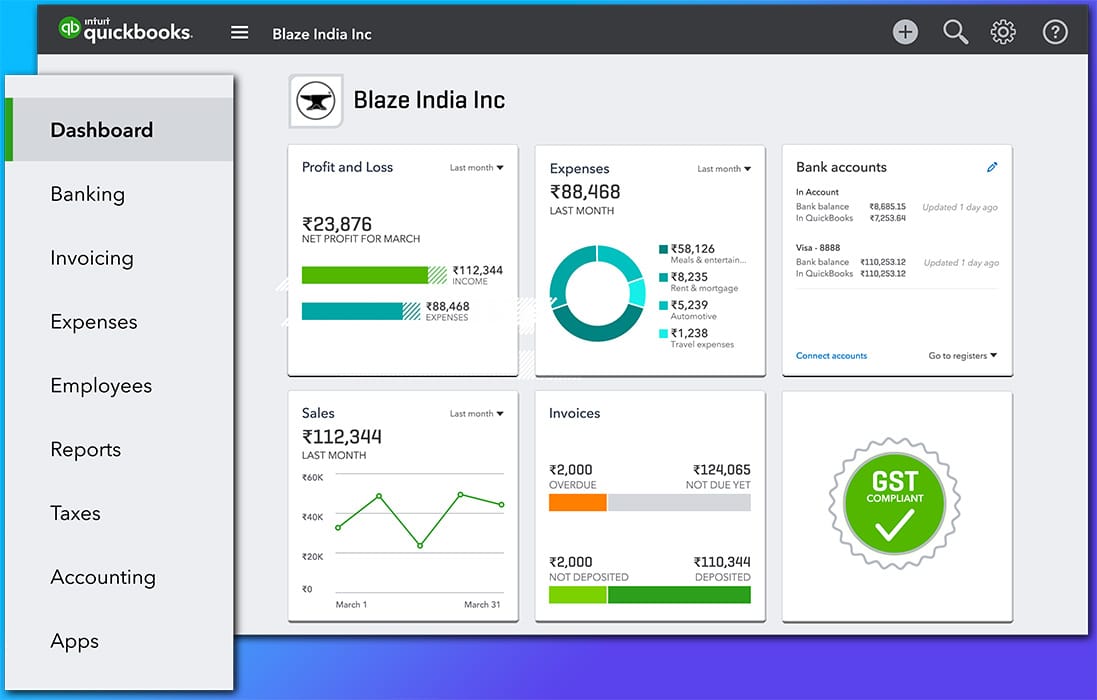
Task: Open the Reports section
Action: point(85,449)
